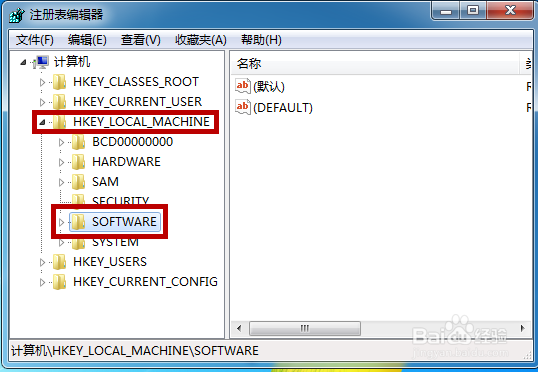Viewport: 538px width, 372px height.
Task: Click the HKEY_CLASSES_ROOT folder icon
Action: 60,82
